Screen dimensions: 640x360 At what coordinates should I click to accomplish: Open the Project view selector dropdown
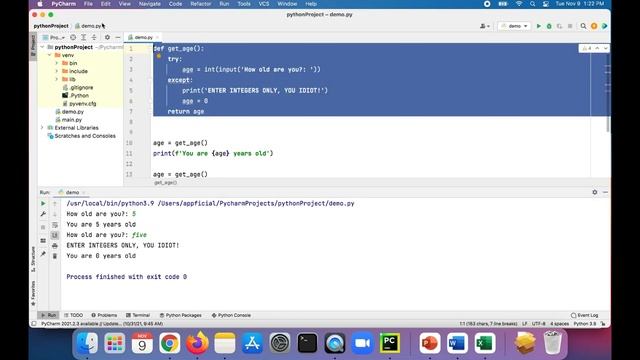click(54, 37)
